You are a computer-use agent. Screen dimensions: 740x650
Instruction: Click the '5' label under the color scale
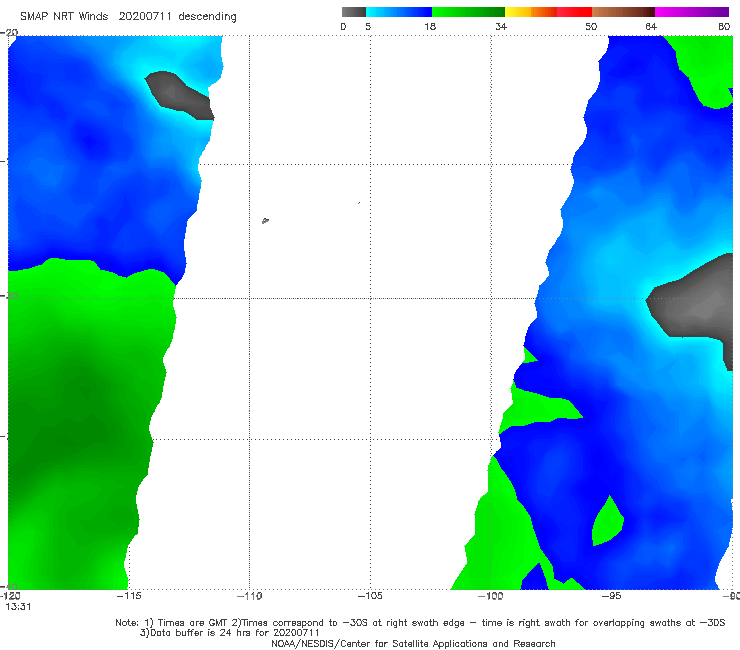[x=368, y=26]
